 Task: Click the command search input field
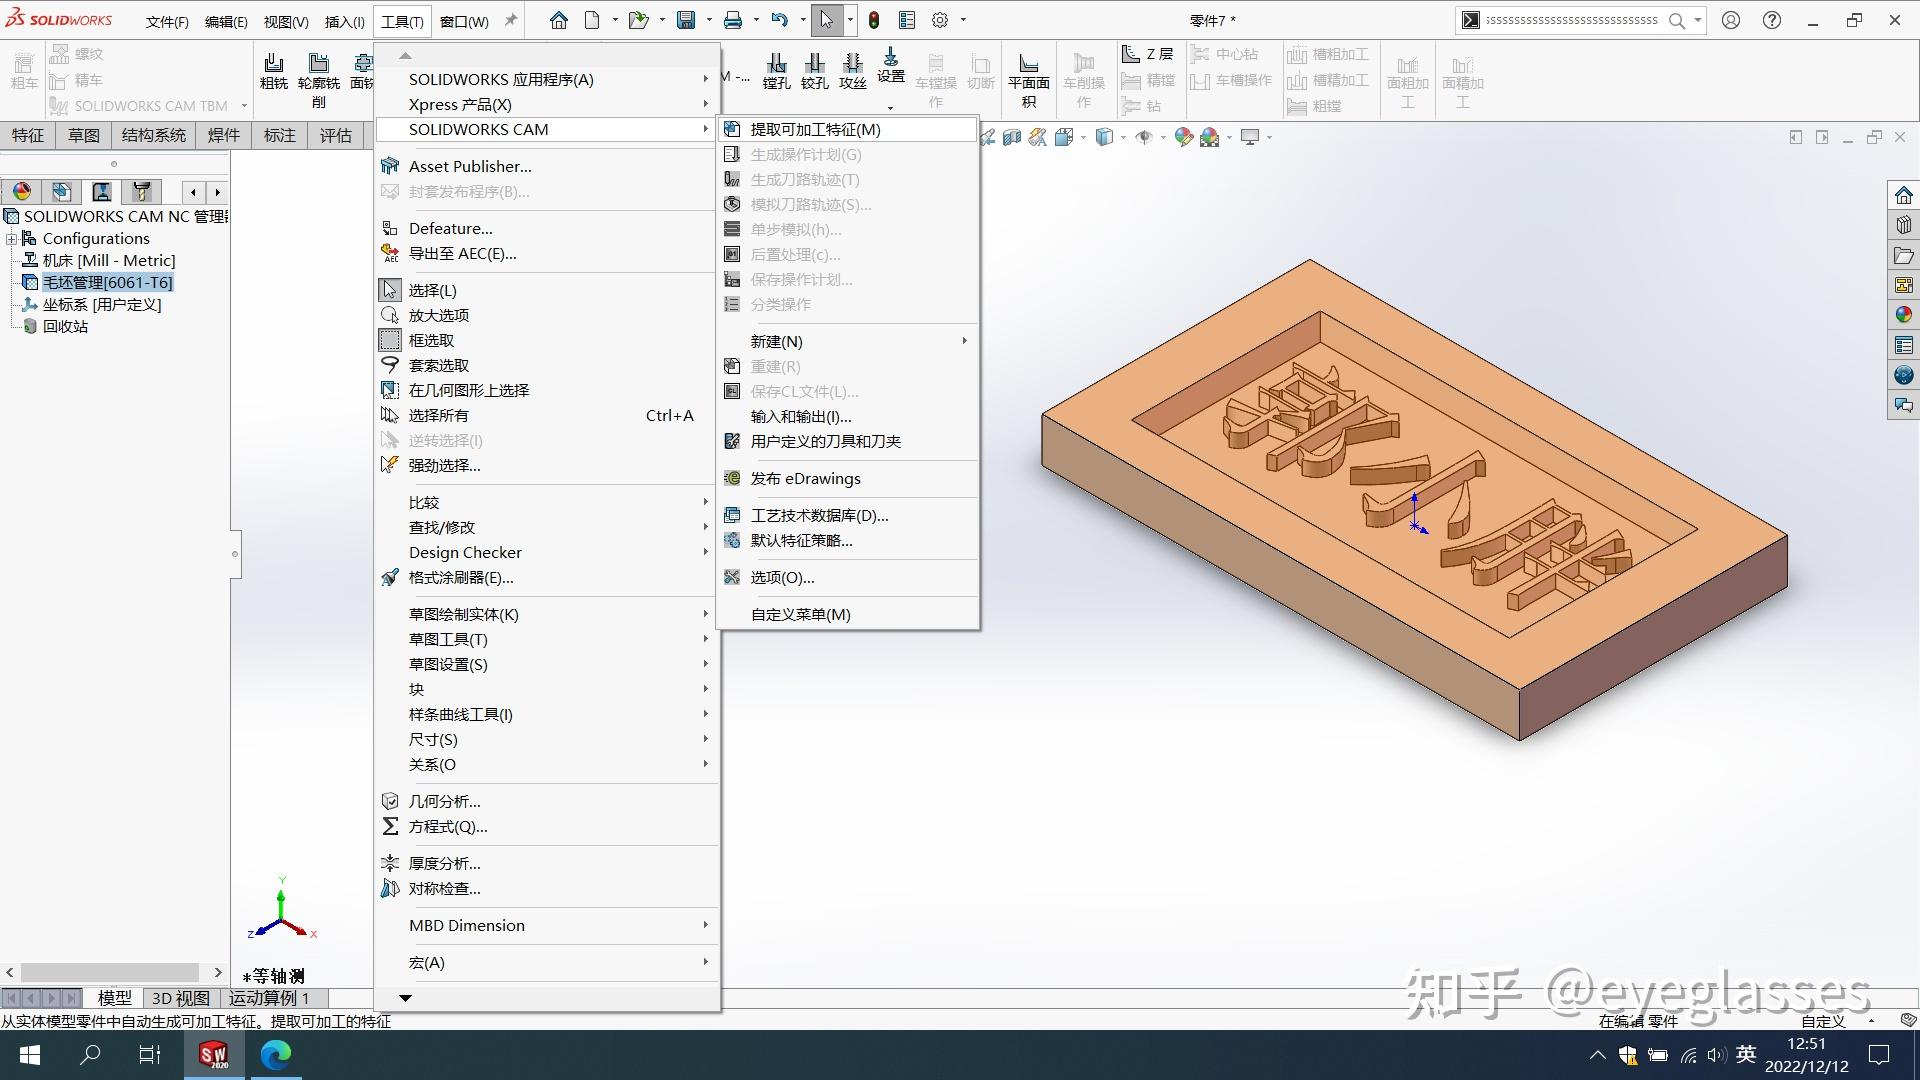tap(1570, 20)
